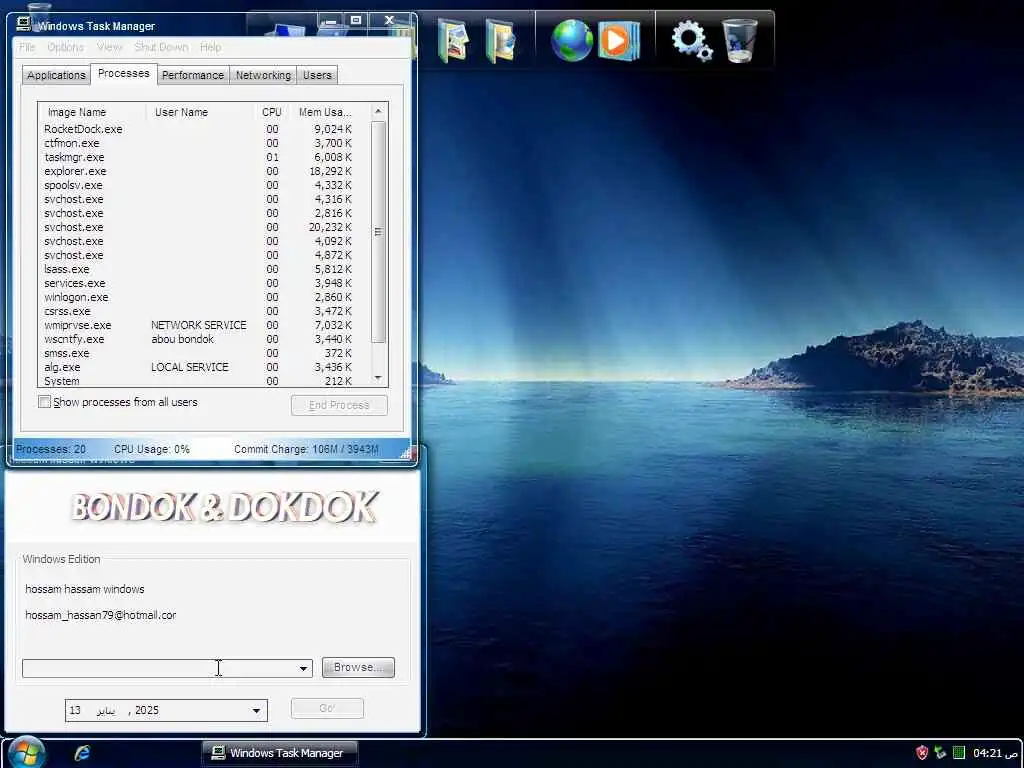Viewport: 1024px width, 768px height.
Task: Open the Options menu
Action: pyautogui.click(x=65, y=47)
